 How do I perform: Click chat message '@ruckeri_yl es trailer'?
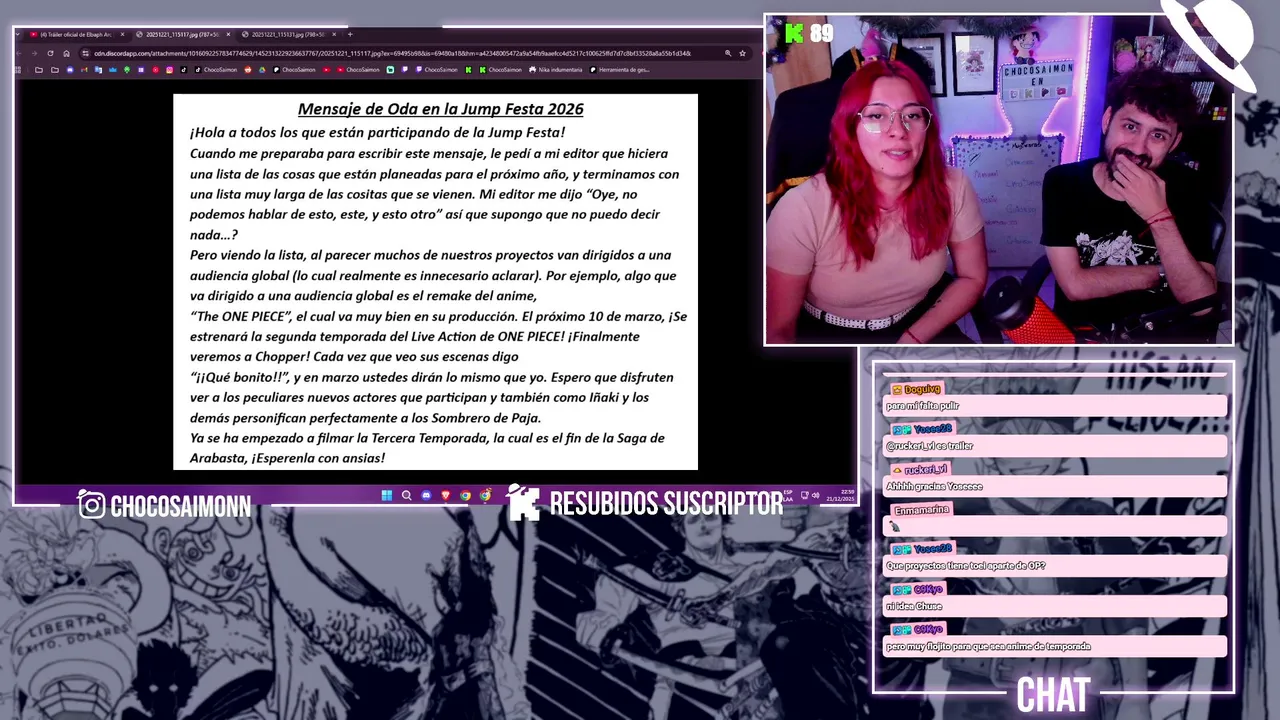click(x=929, y=446)
